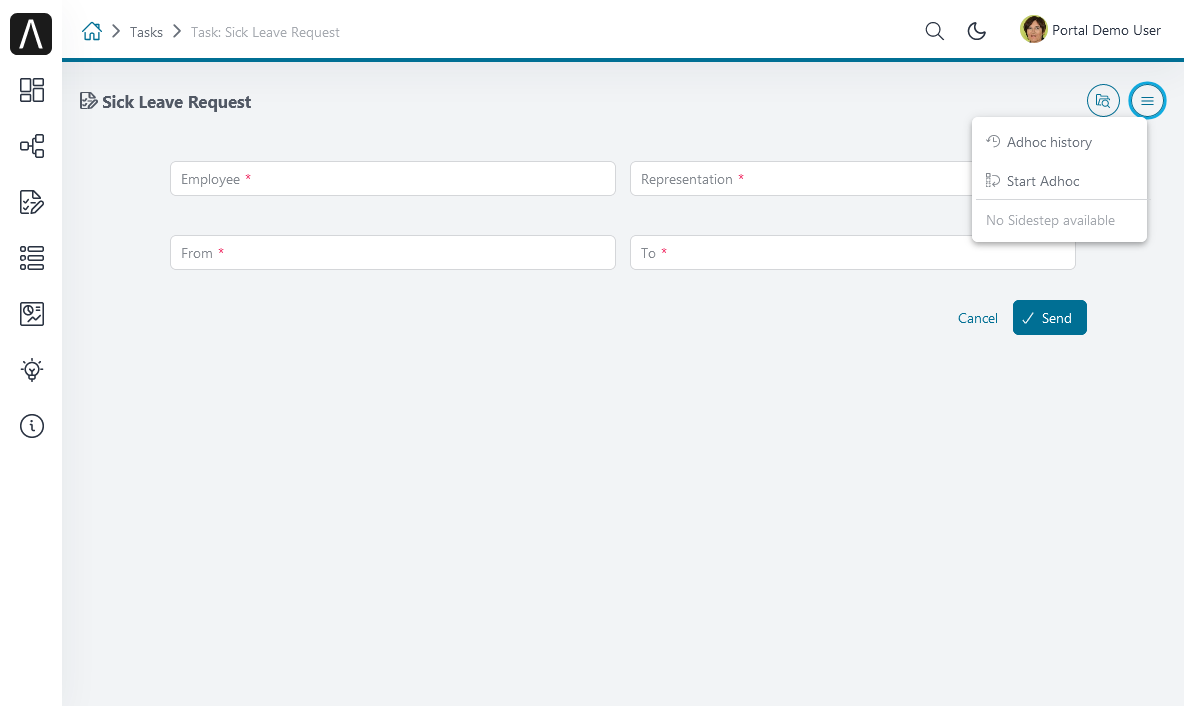Select Adhoc history menu entry
Image resolution: width=1184 pixels, height=706 pixels.
click(x=1059, y=142)
